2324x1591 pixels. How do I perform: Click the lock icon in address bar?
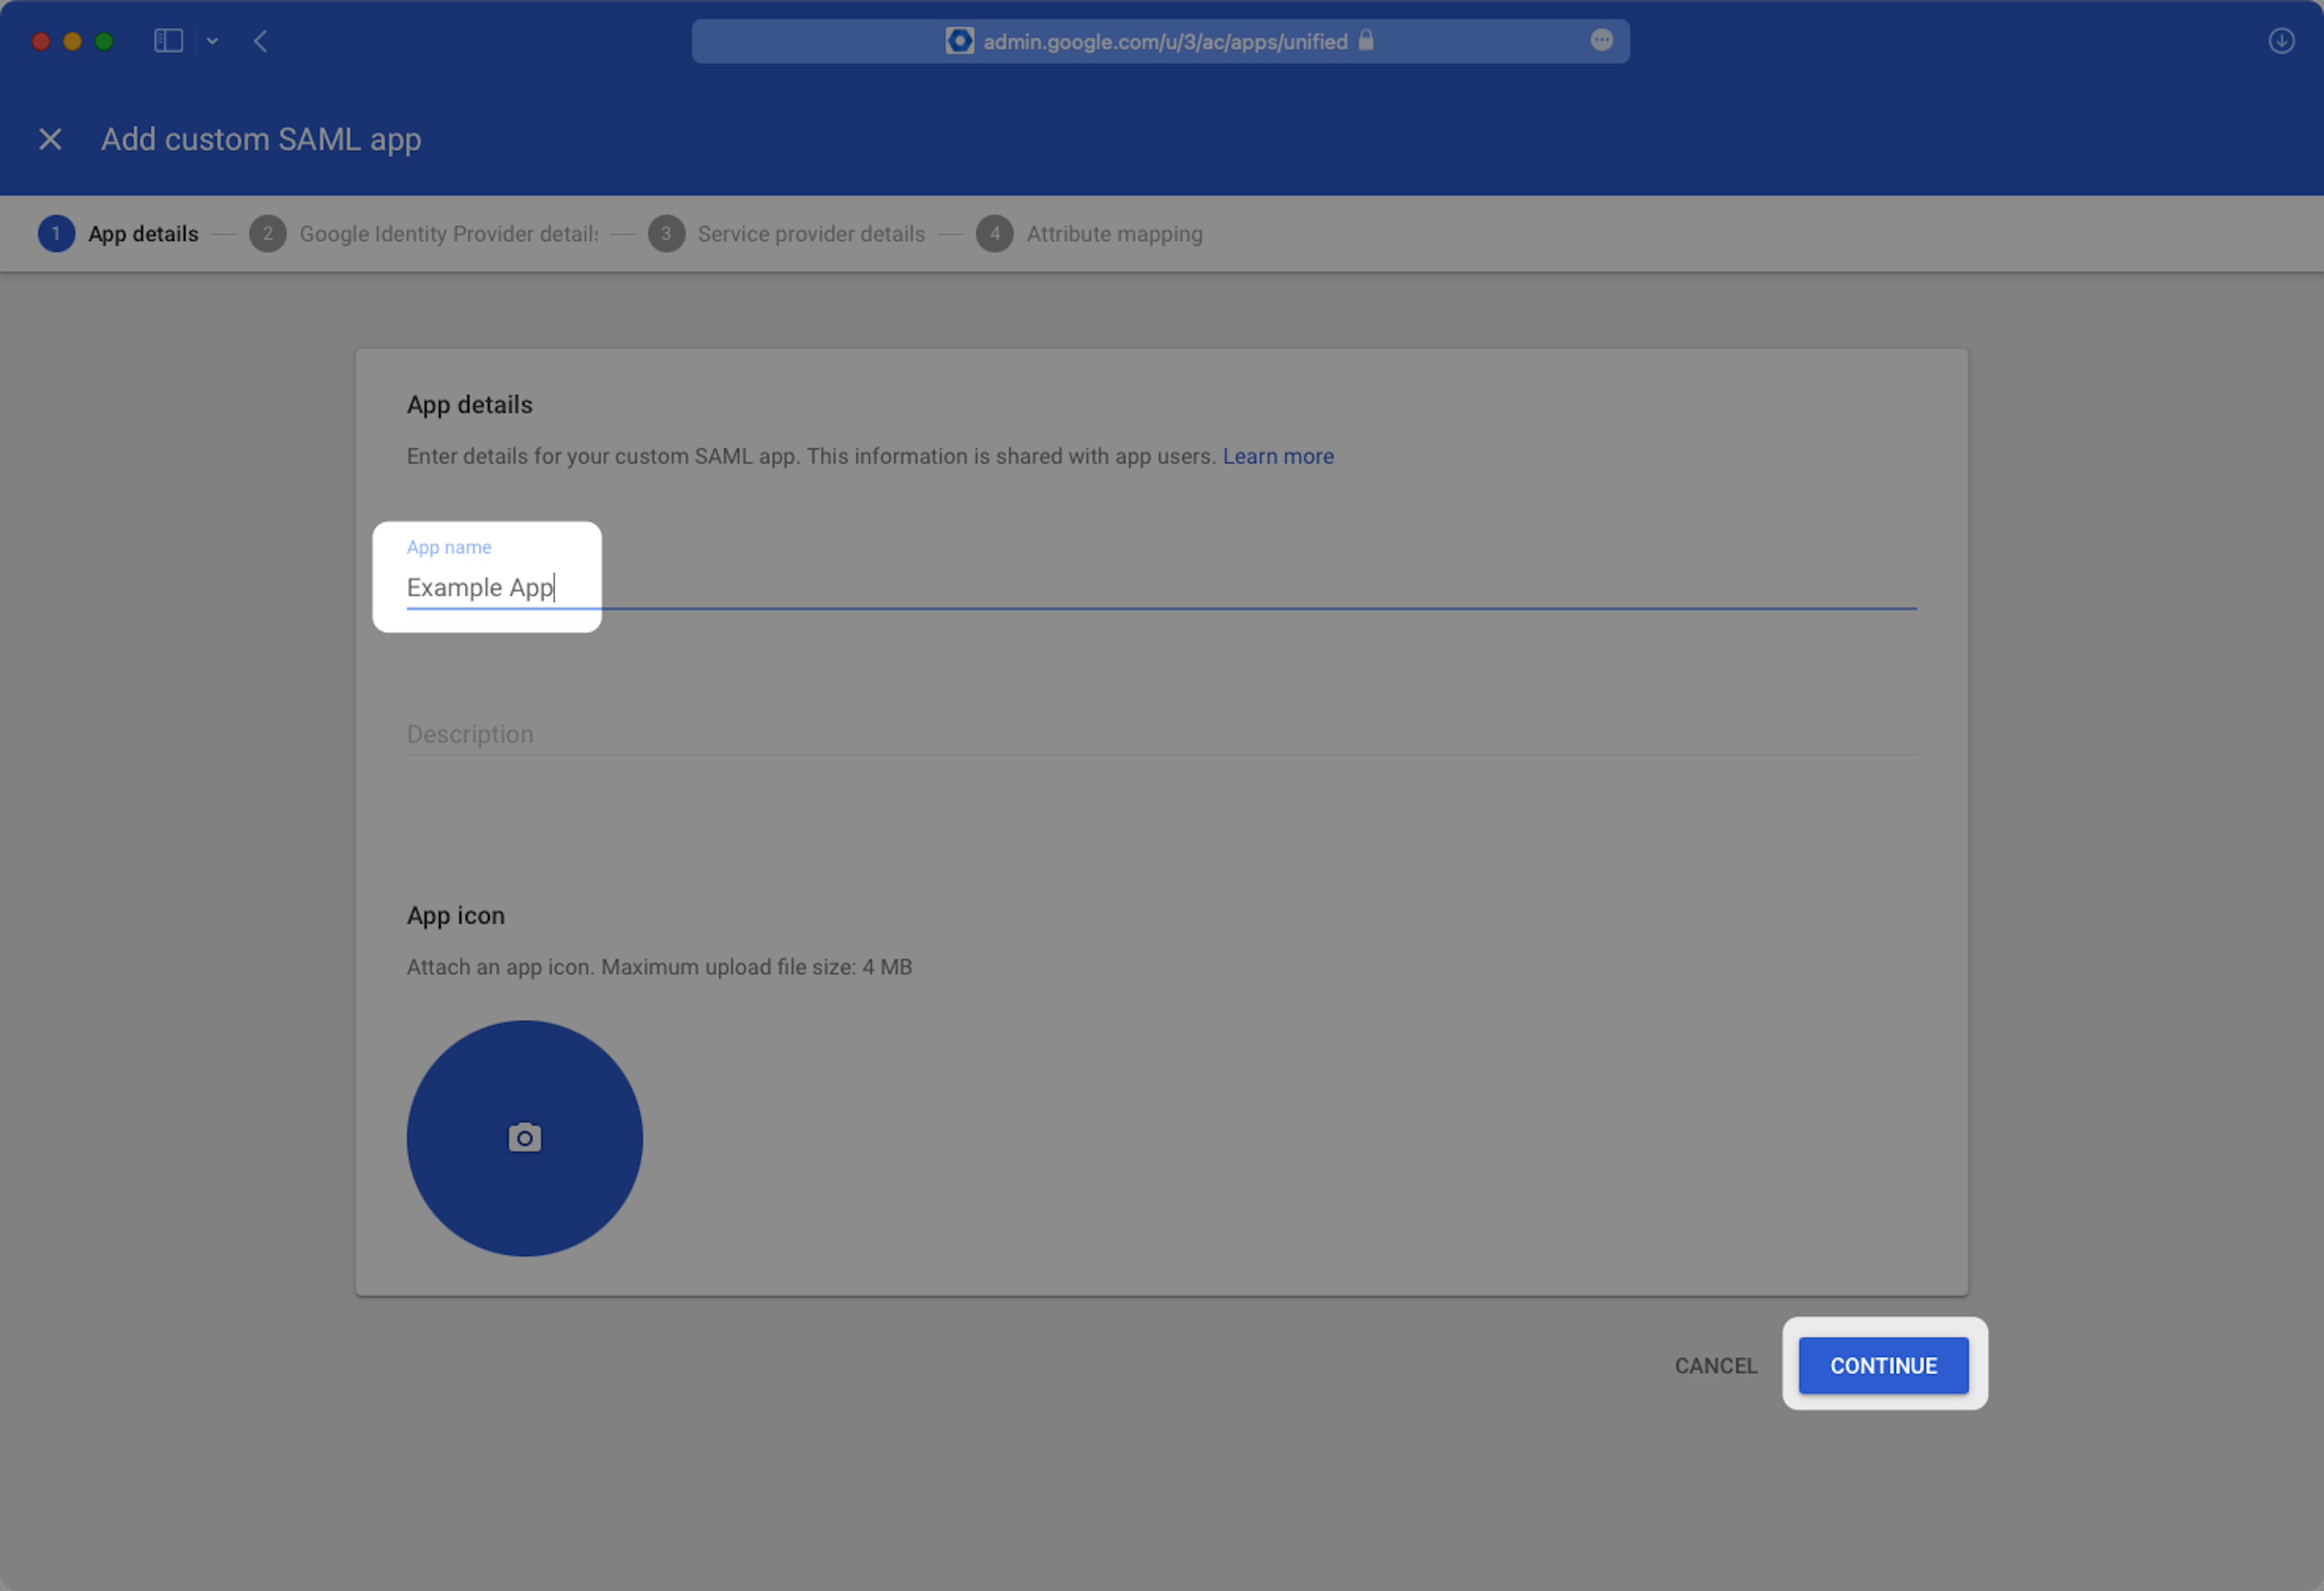(1366, 40)
